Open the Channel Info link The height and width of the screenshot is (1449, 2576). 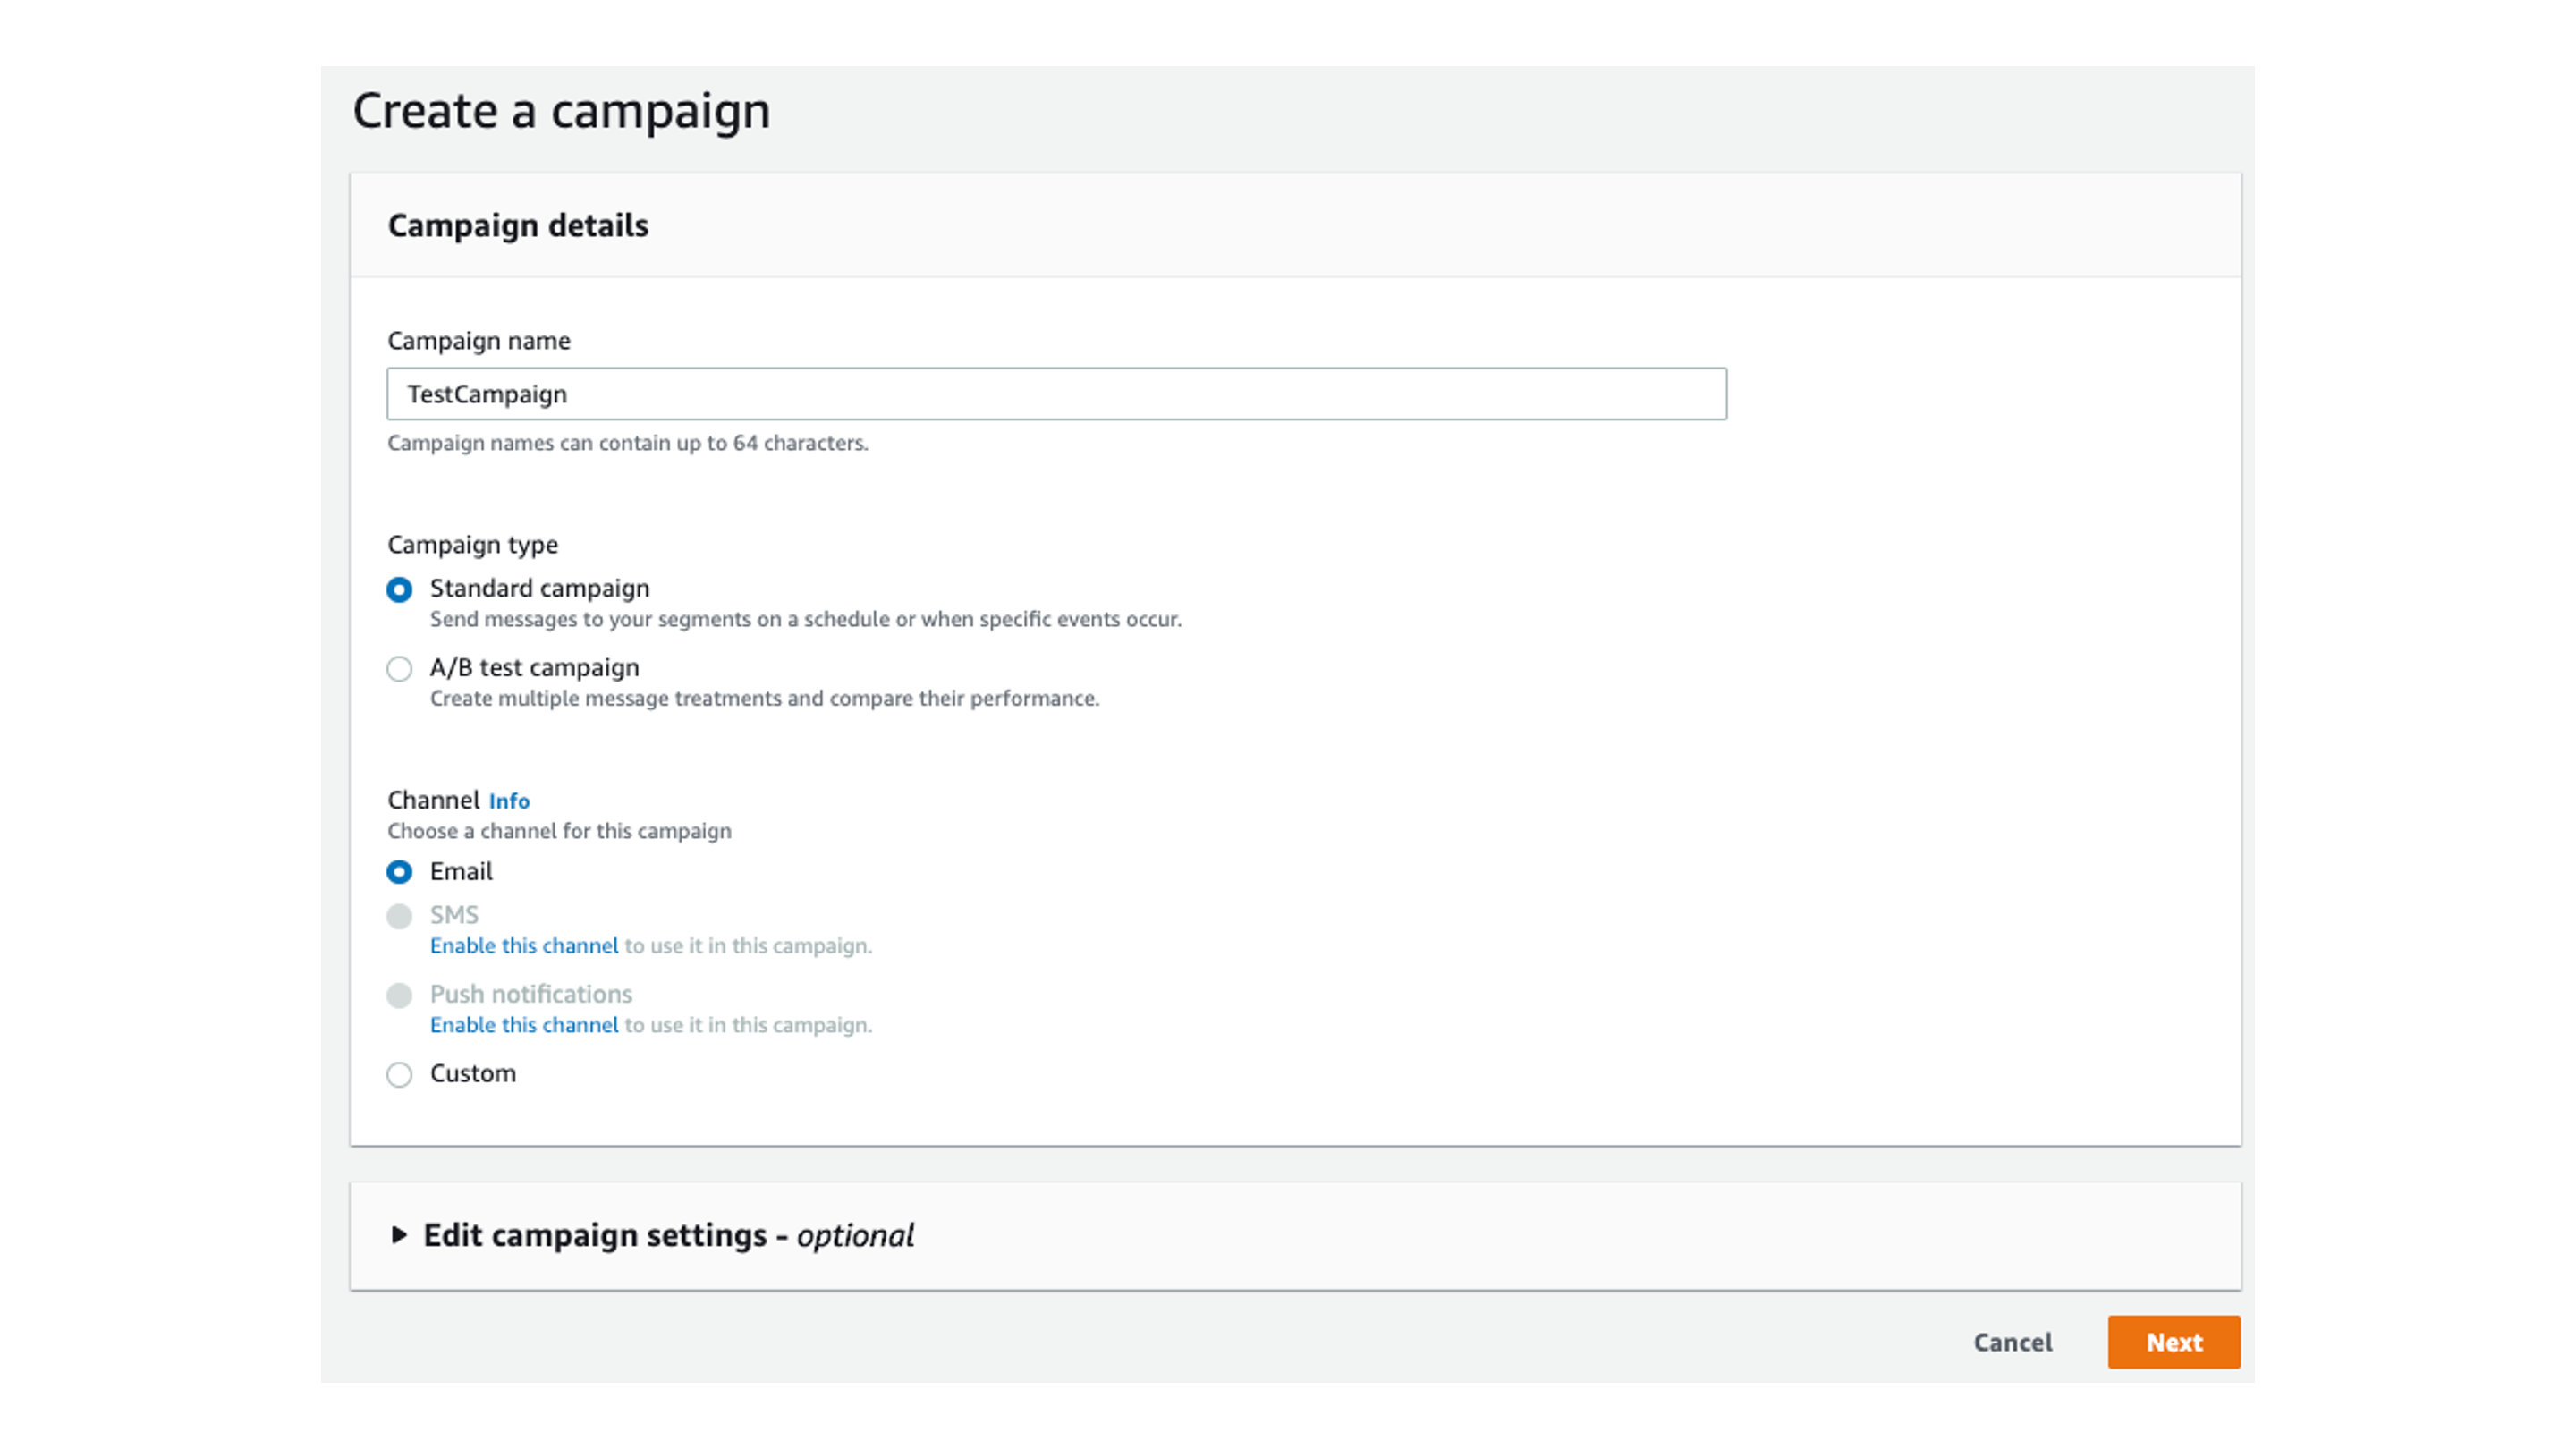click(x=509, y=801)
